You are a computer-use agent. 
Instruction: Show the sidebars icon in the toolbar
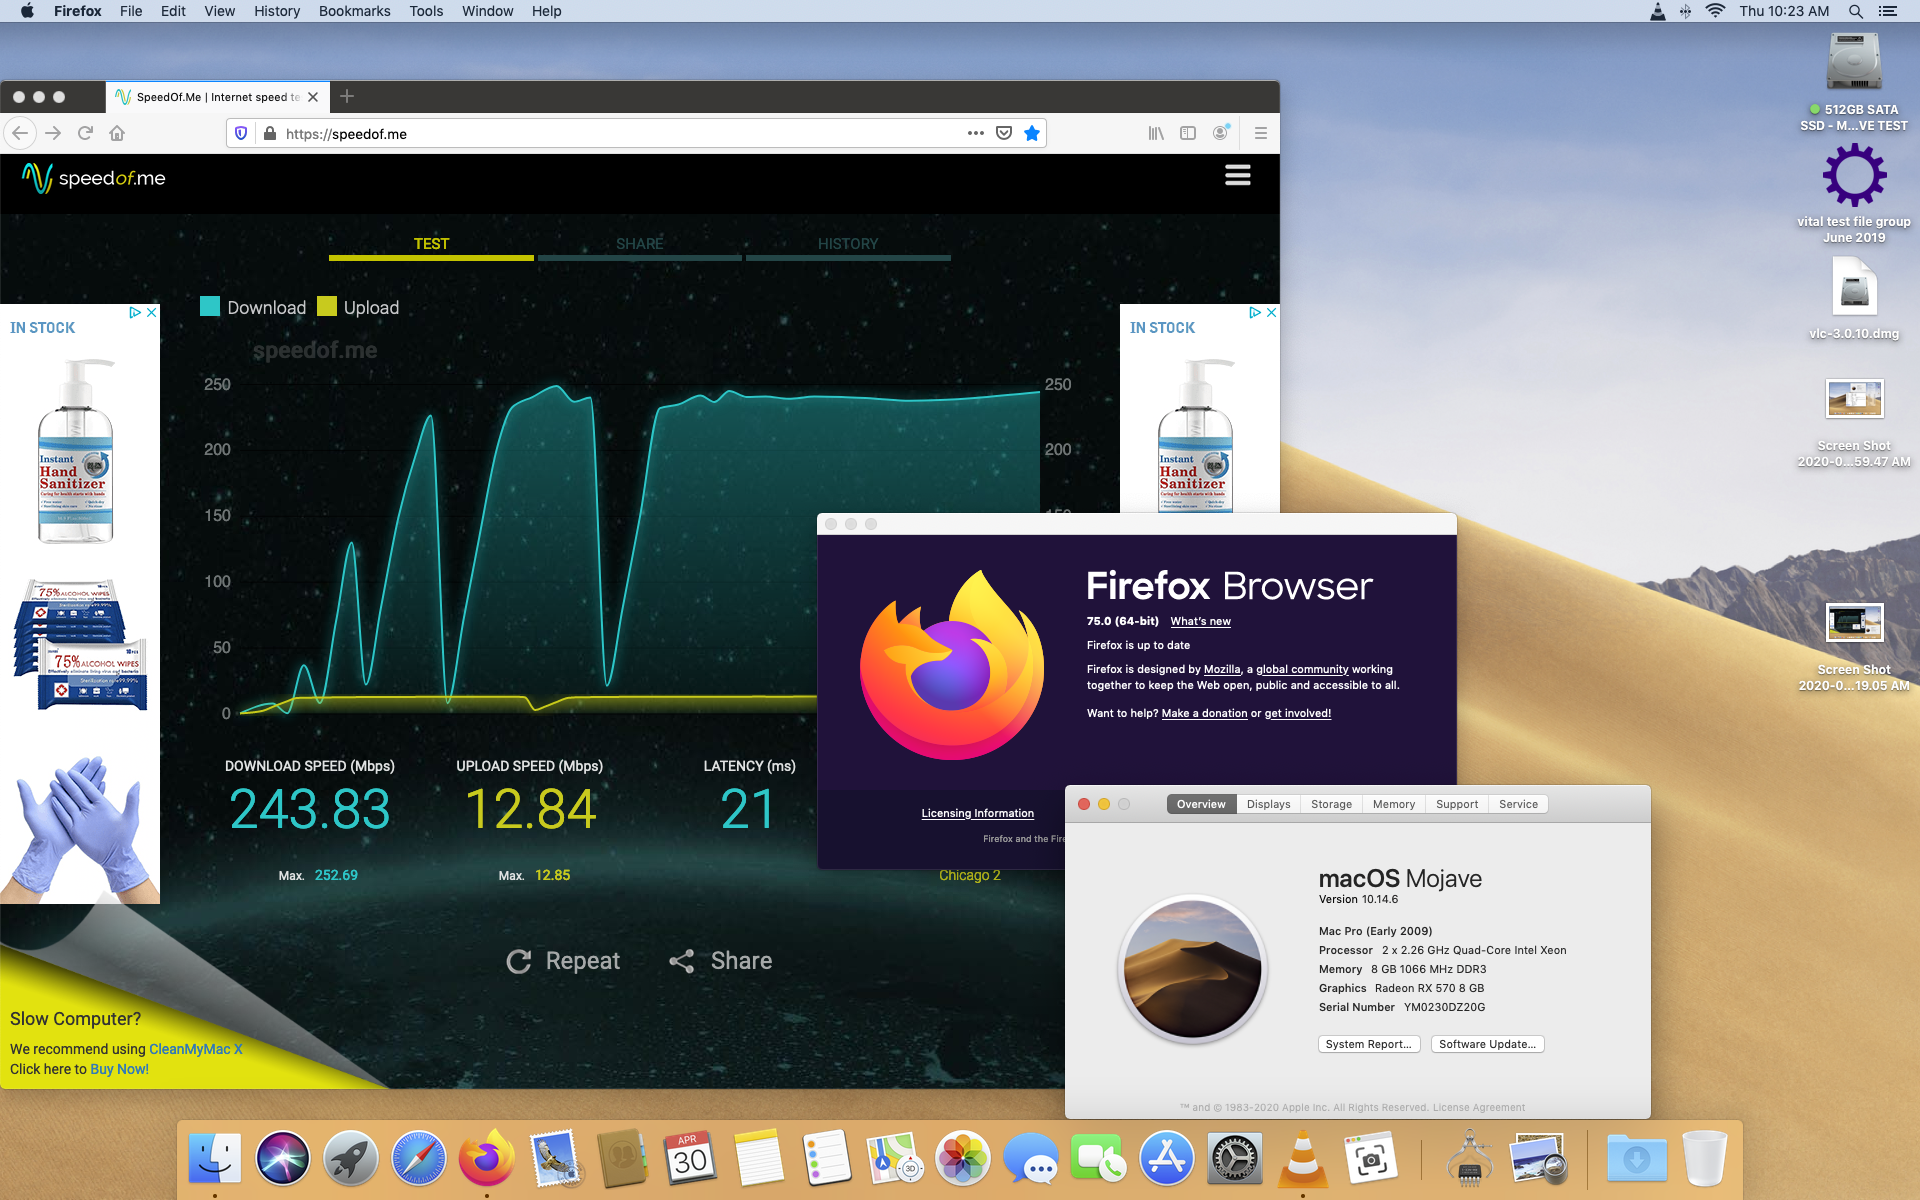(x=1188, y=133)
